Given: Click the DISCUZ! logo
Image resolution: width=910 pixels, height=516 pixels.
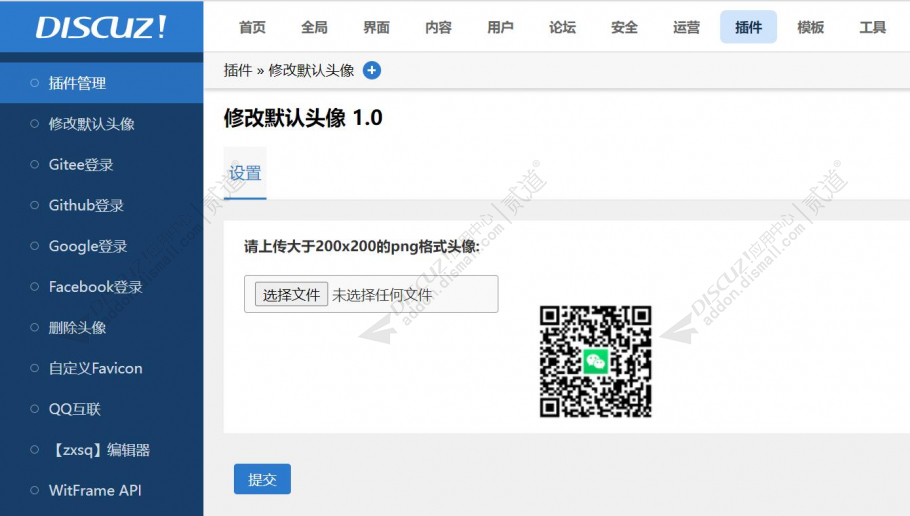Looking at the screenshot, I should point(101,27).
